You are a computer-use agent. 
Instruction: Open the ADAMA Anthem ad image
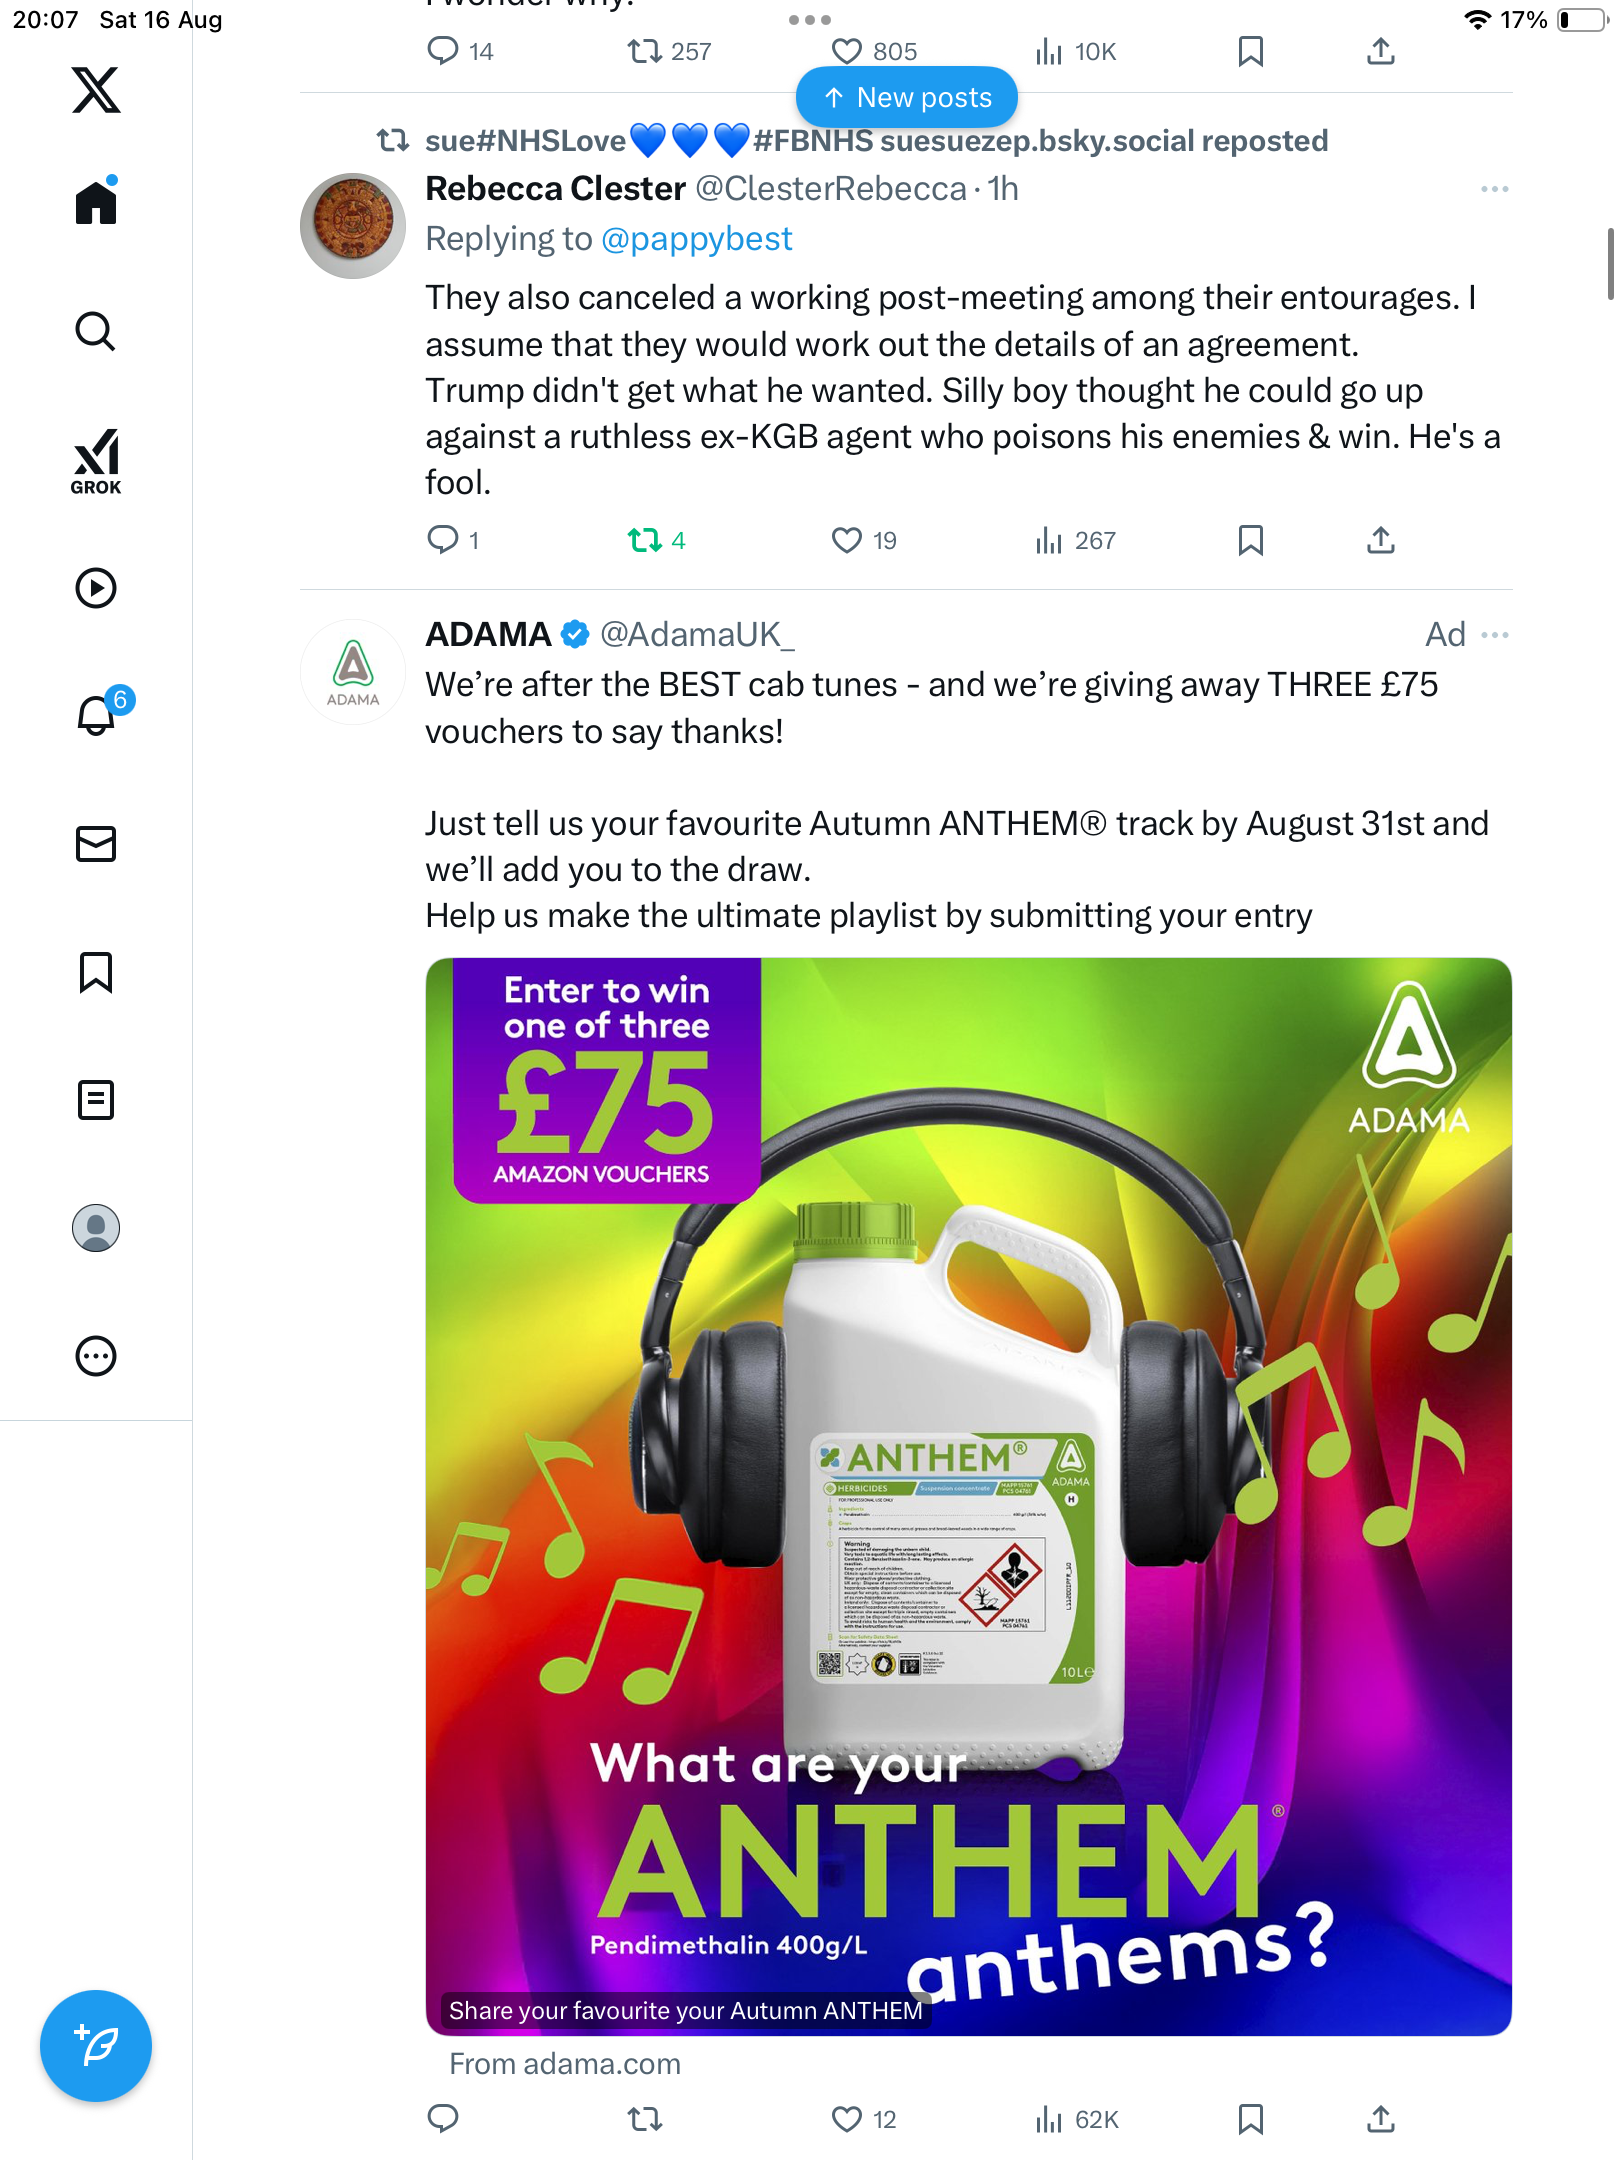coord(968,1496)
